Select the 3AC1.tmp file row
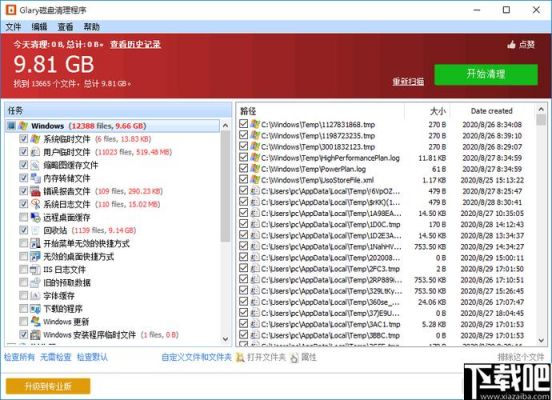Image resolution: width=552 pixels, height=400 pixels. (386, 324)
